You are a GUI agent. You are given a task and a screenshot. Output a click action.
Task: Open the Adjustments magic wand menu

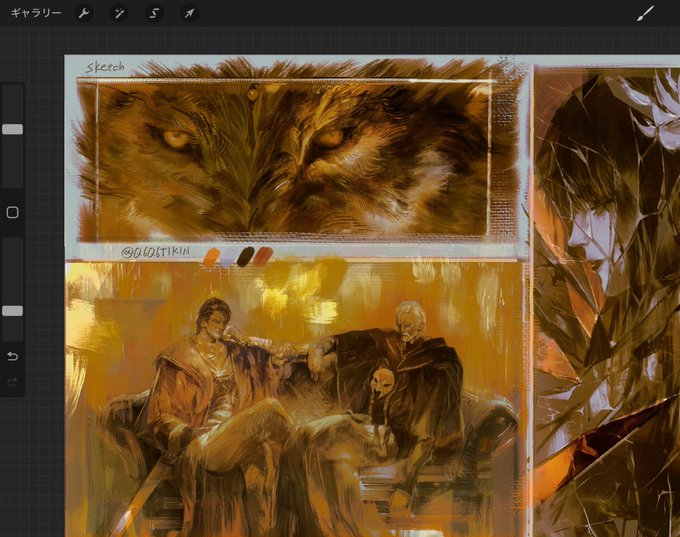pos(118,13)
